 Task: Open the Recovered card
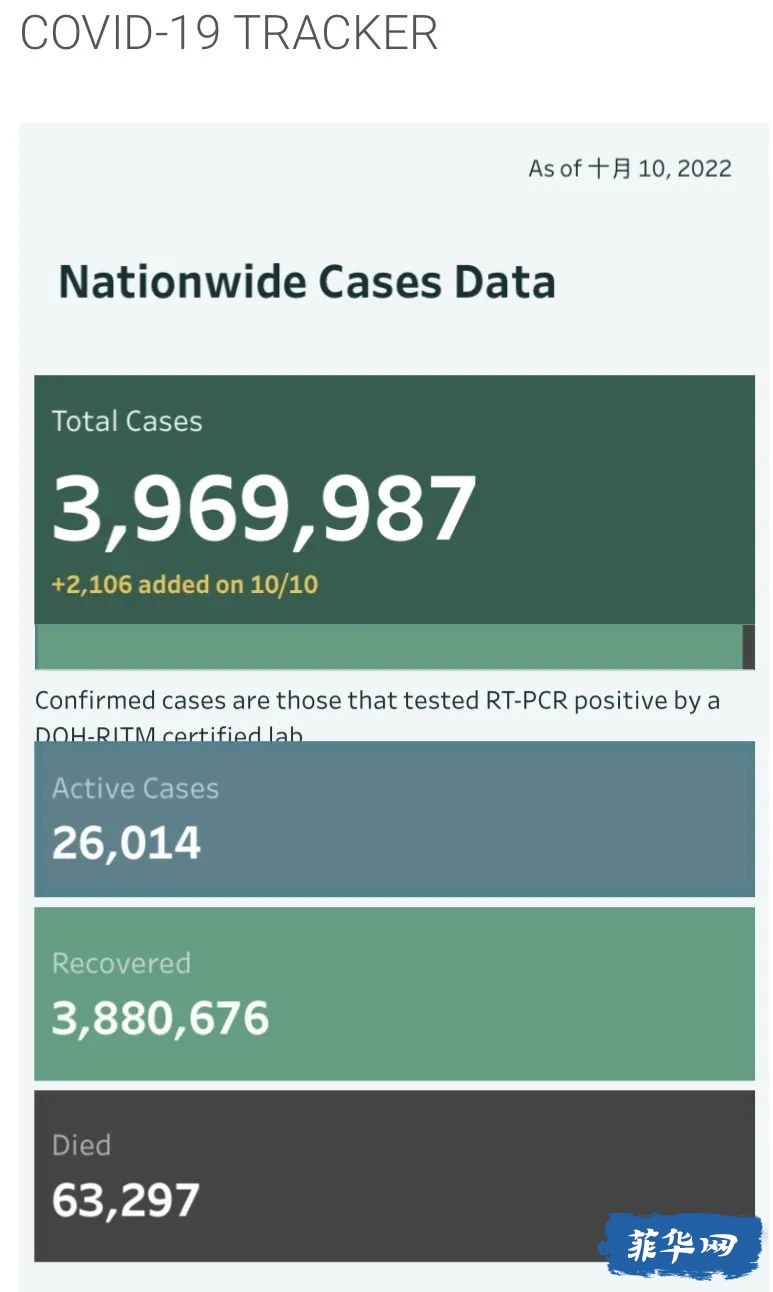pyautogui.click(x=394, y=994)
